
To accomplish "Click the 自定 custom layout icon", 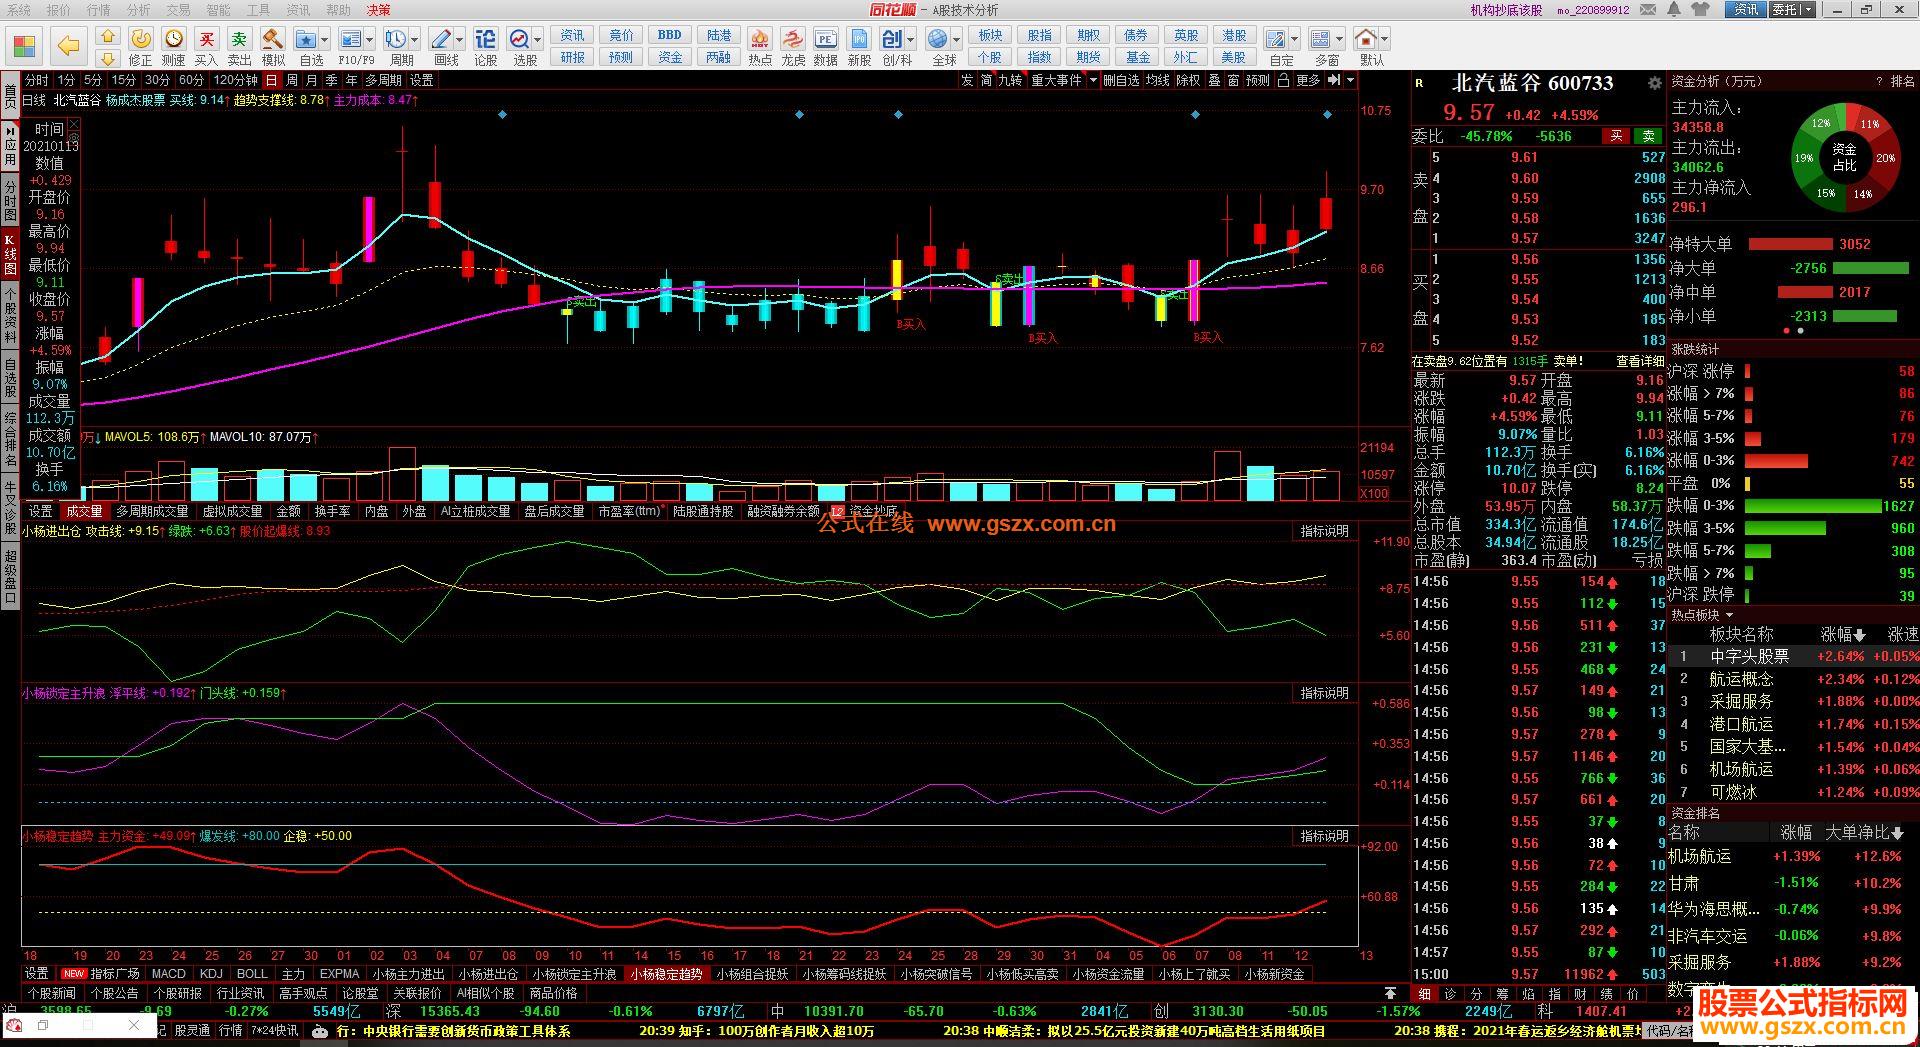I will [1276, 39].
